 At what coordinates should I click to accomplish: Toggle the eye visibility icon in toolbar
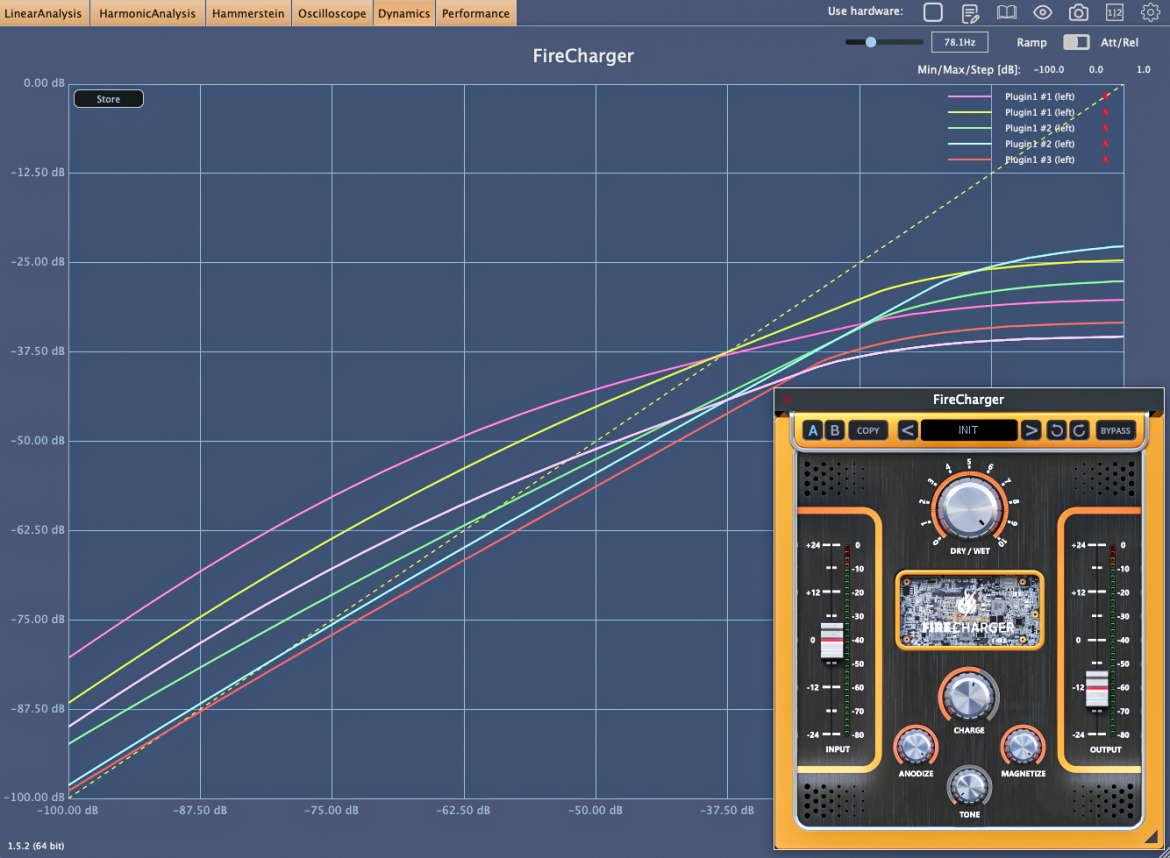point(1042,13)
